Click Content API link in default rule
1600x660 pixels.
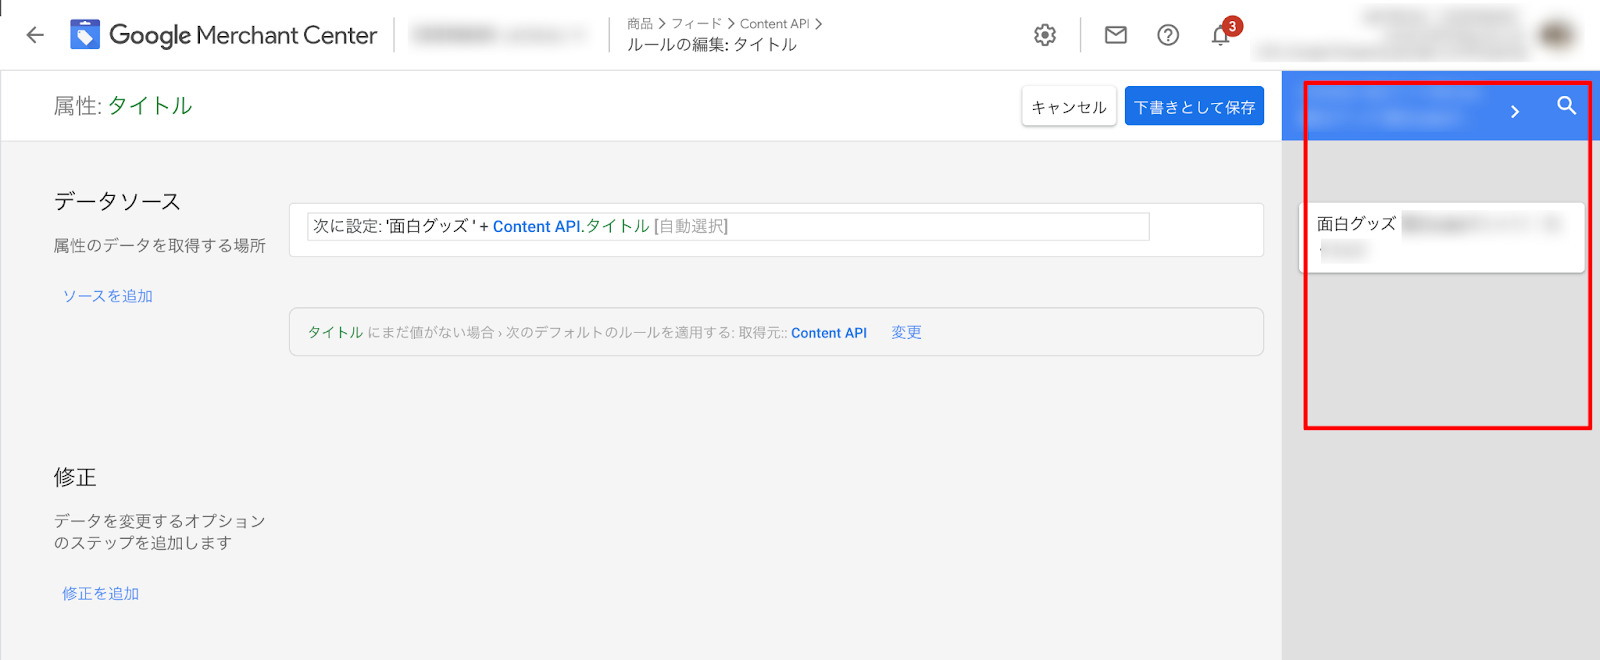[x=829, y=333]
